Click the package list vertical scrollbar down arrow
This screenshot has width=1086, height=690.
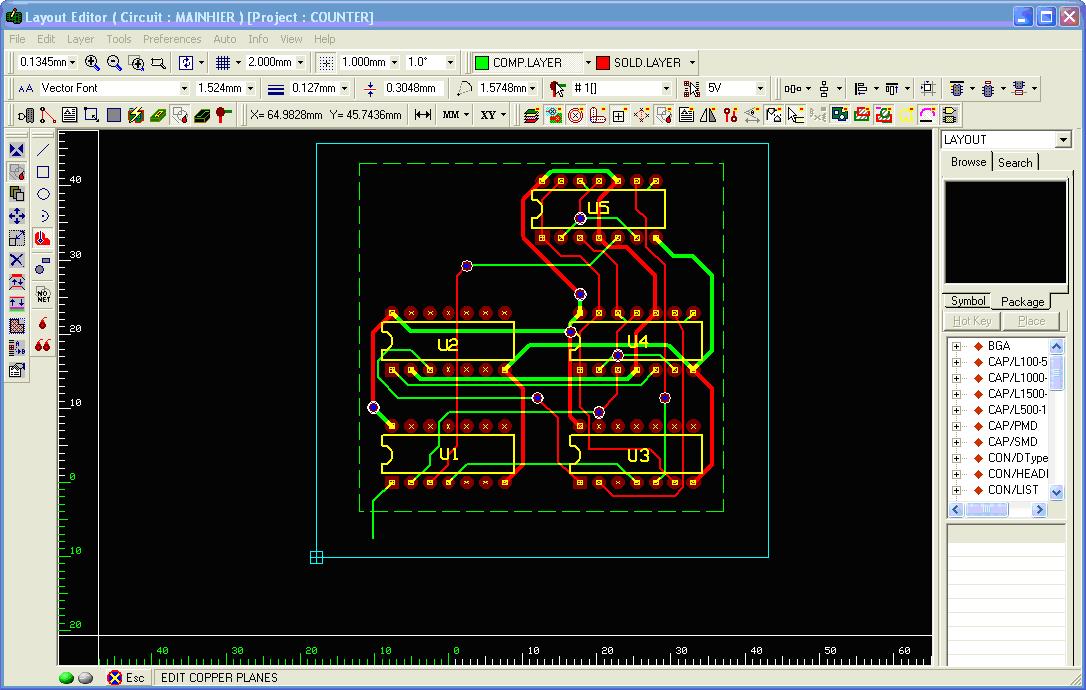1056,493
